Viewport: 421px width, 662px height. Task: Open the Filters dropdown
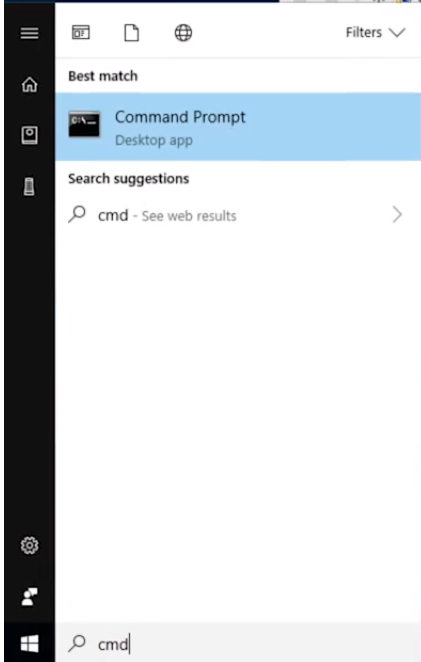[x=375, y=33]
